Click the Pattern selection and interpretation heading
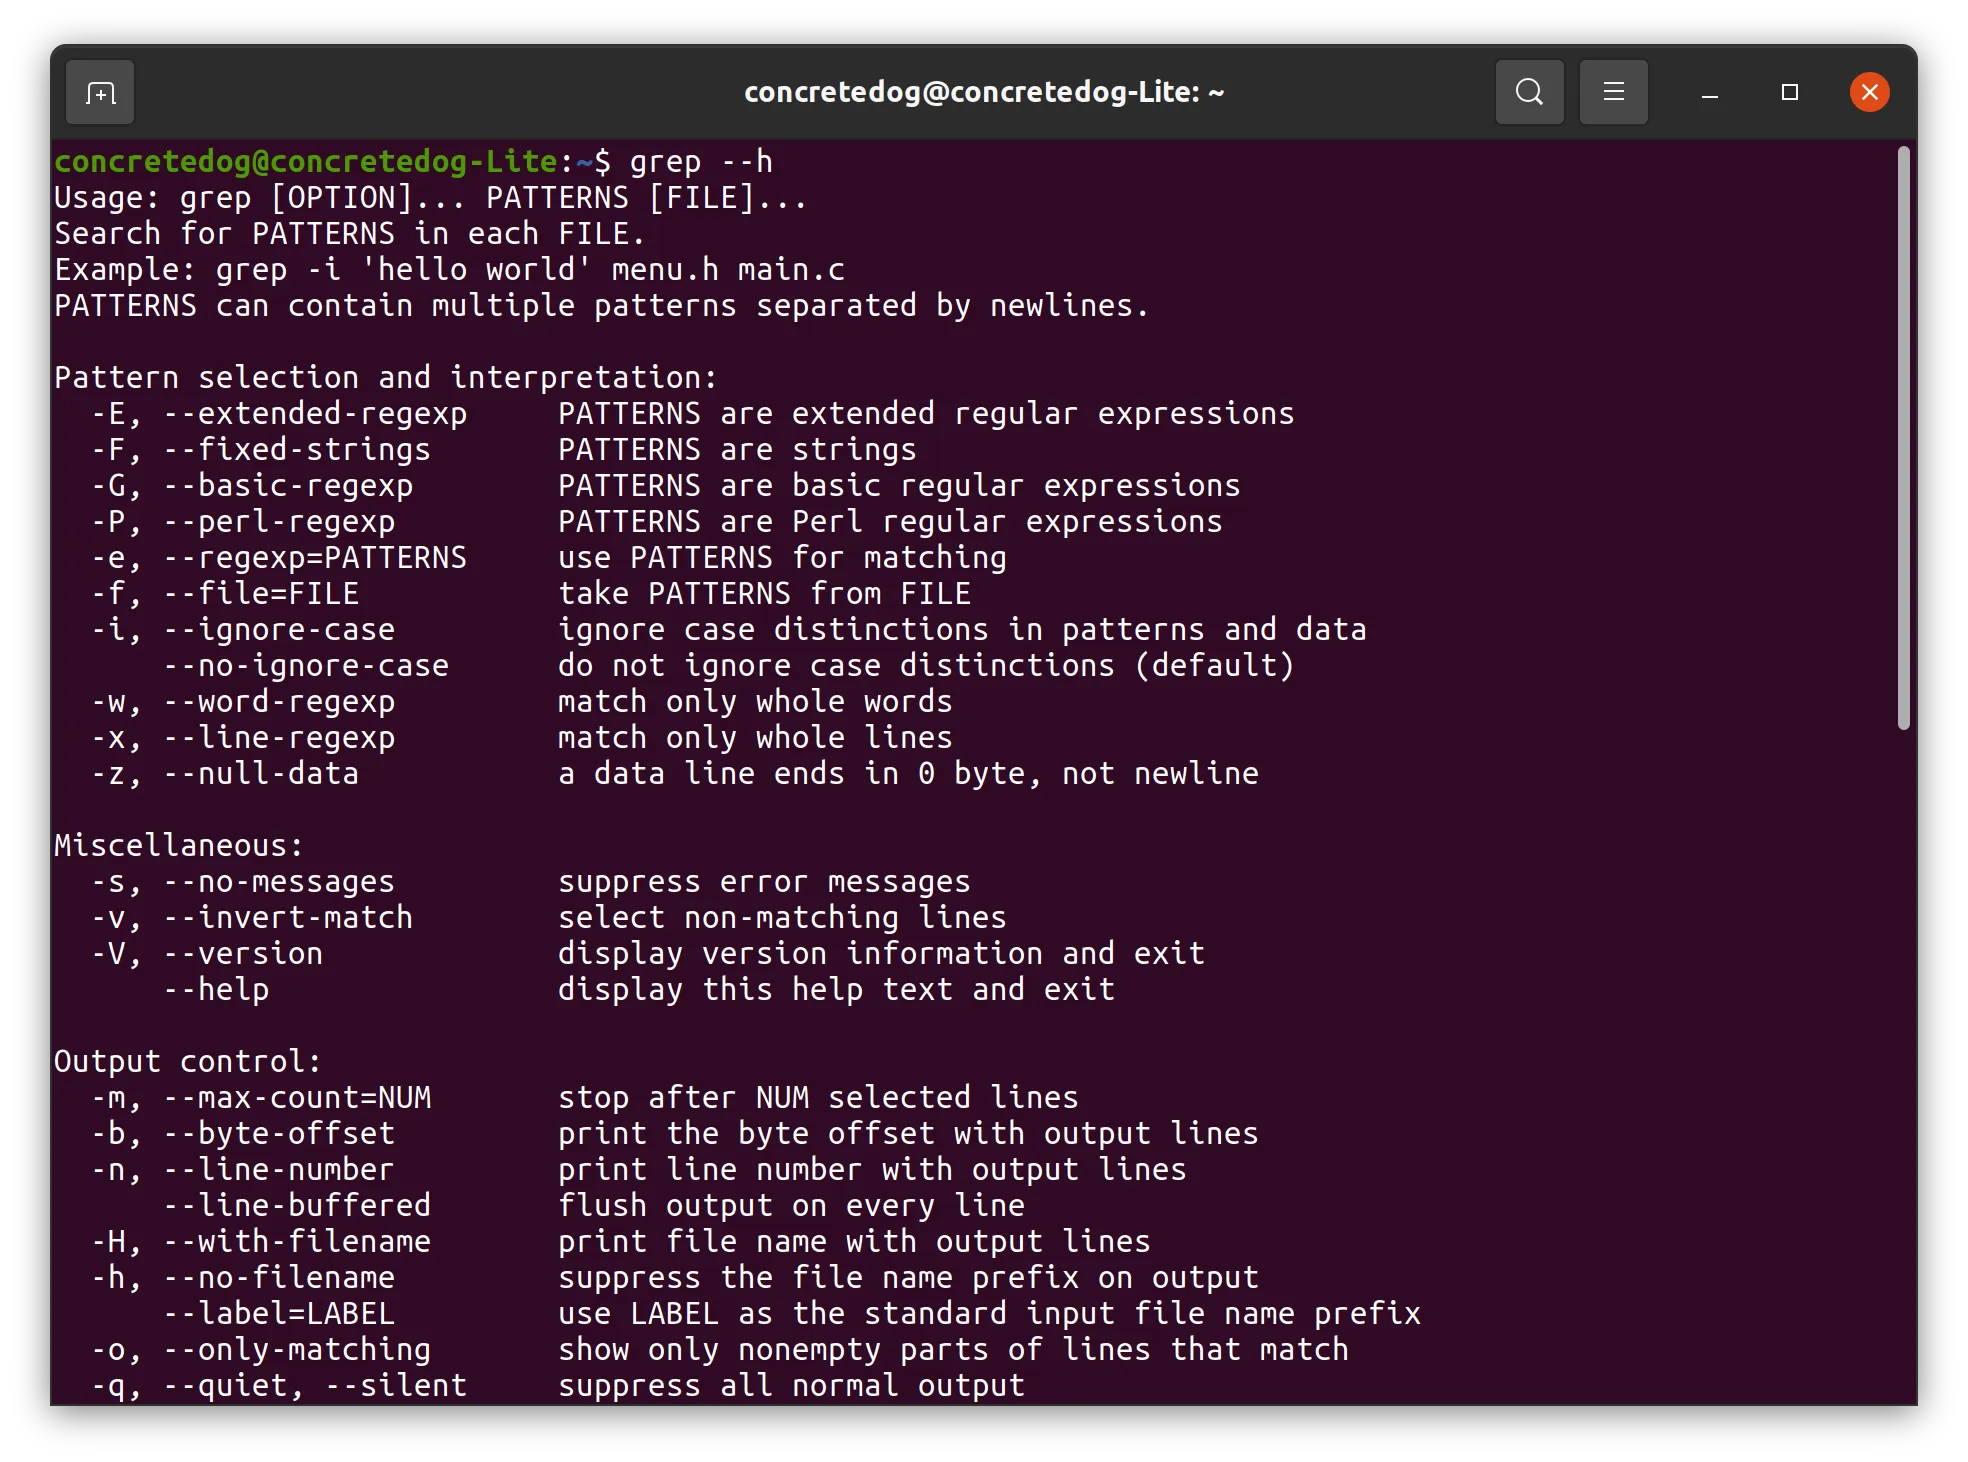 [x=386, y=378]
